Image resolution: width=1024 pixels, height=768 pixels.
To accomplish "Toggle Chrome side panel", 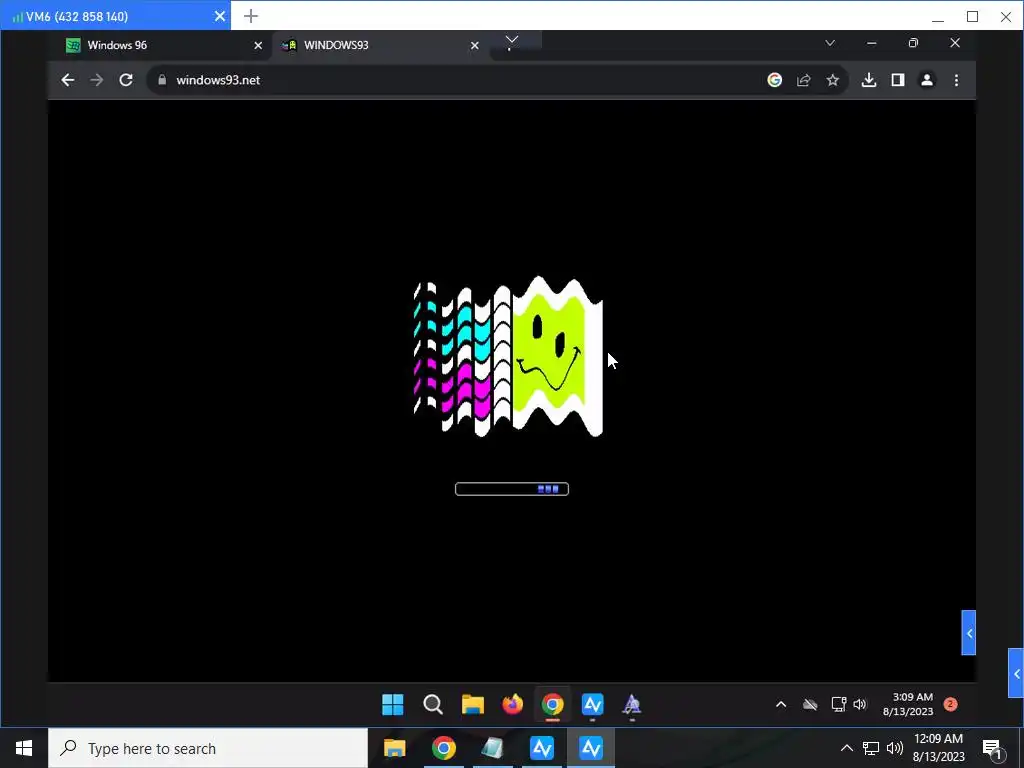I will (898, 80).
